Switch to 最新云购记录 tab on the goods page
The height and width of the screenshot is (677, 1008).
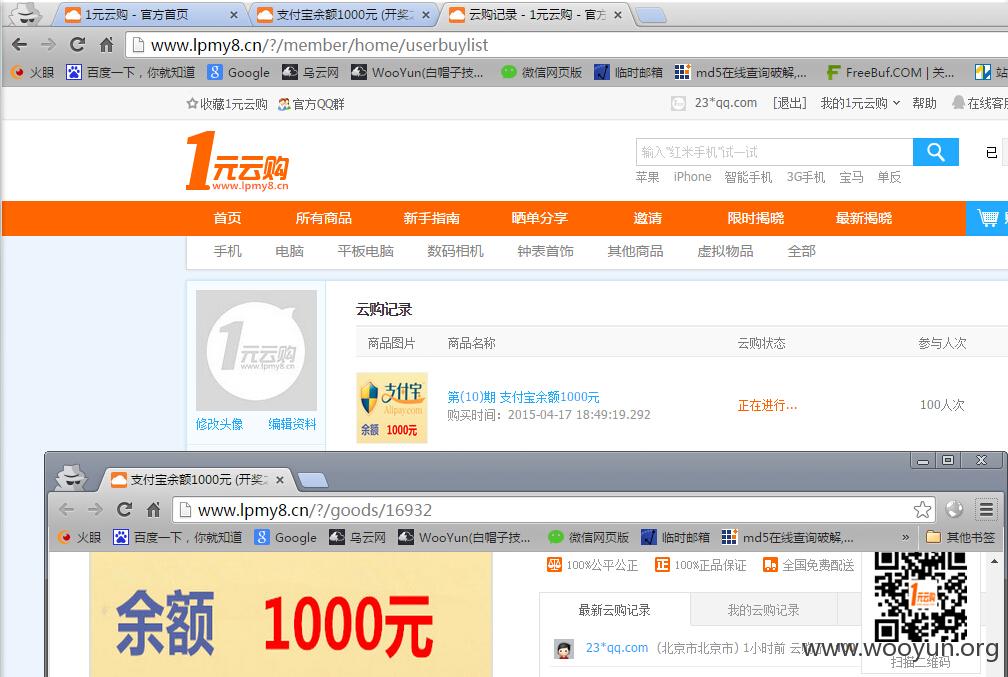coord(615,610)
